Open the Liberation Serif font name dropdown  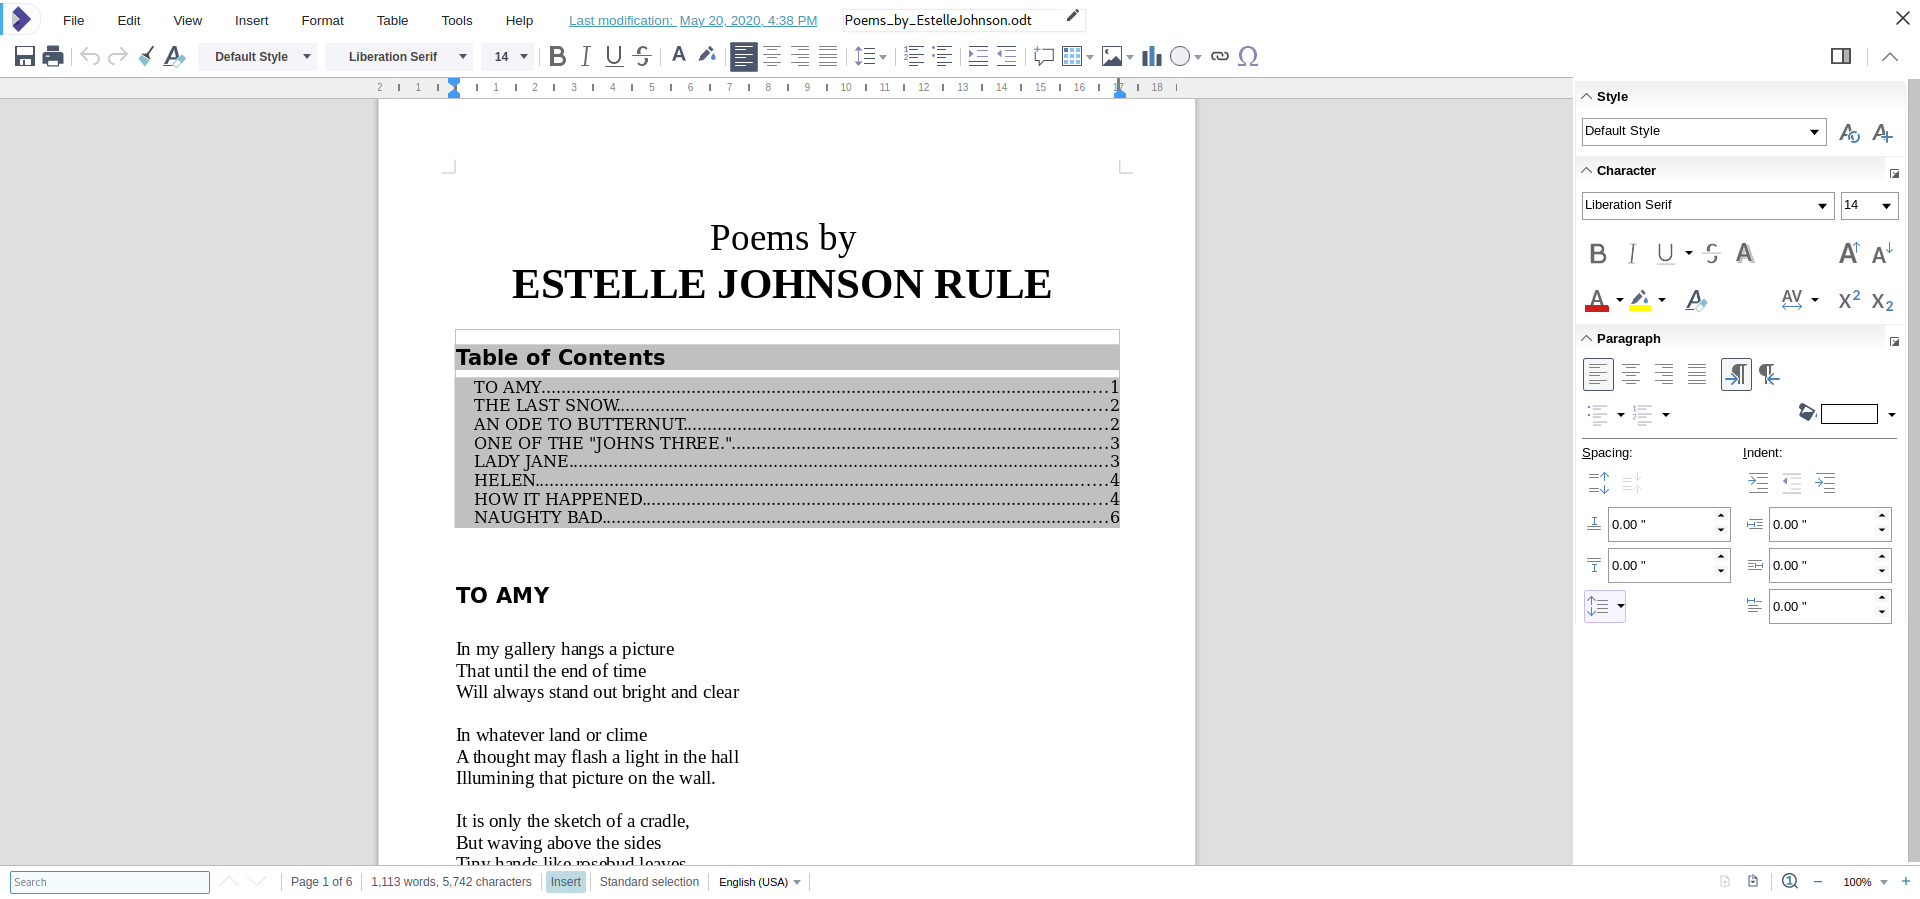pyautogui.click(x=462, y=57)
